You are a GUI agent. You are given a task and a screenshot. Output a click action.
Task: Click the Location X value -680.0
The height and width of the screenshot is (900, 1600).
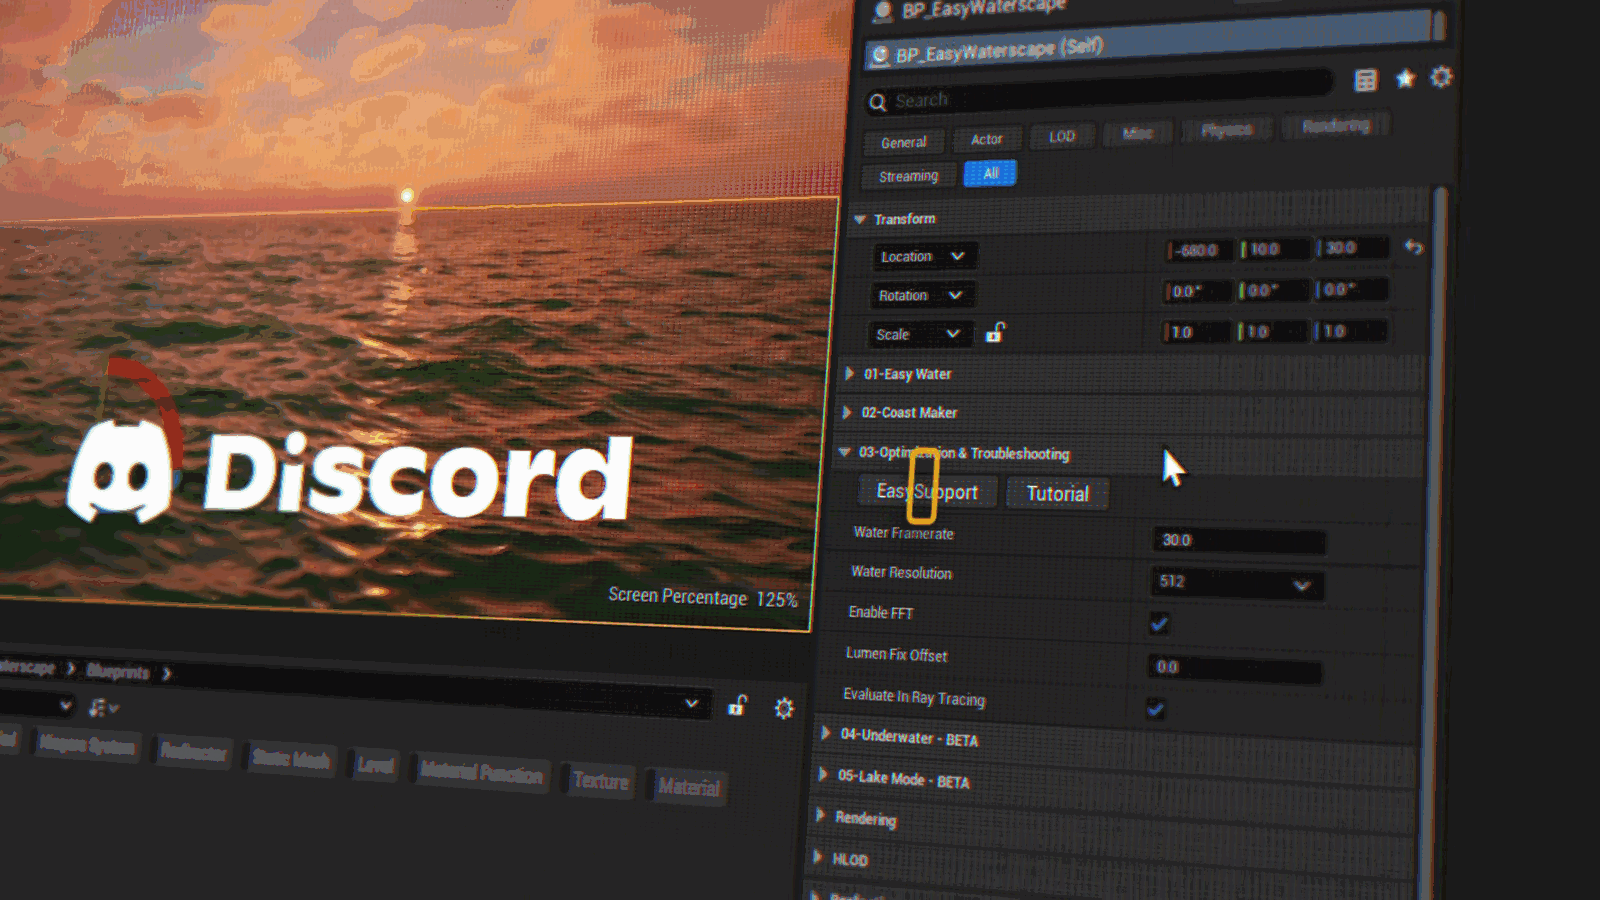1199,251
